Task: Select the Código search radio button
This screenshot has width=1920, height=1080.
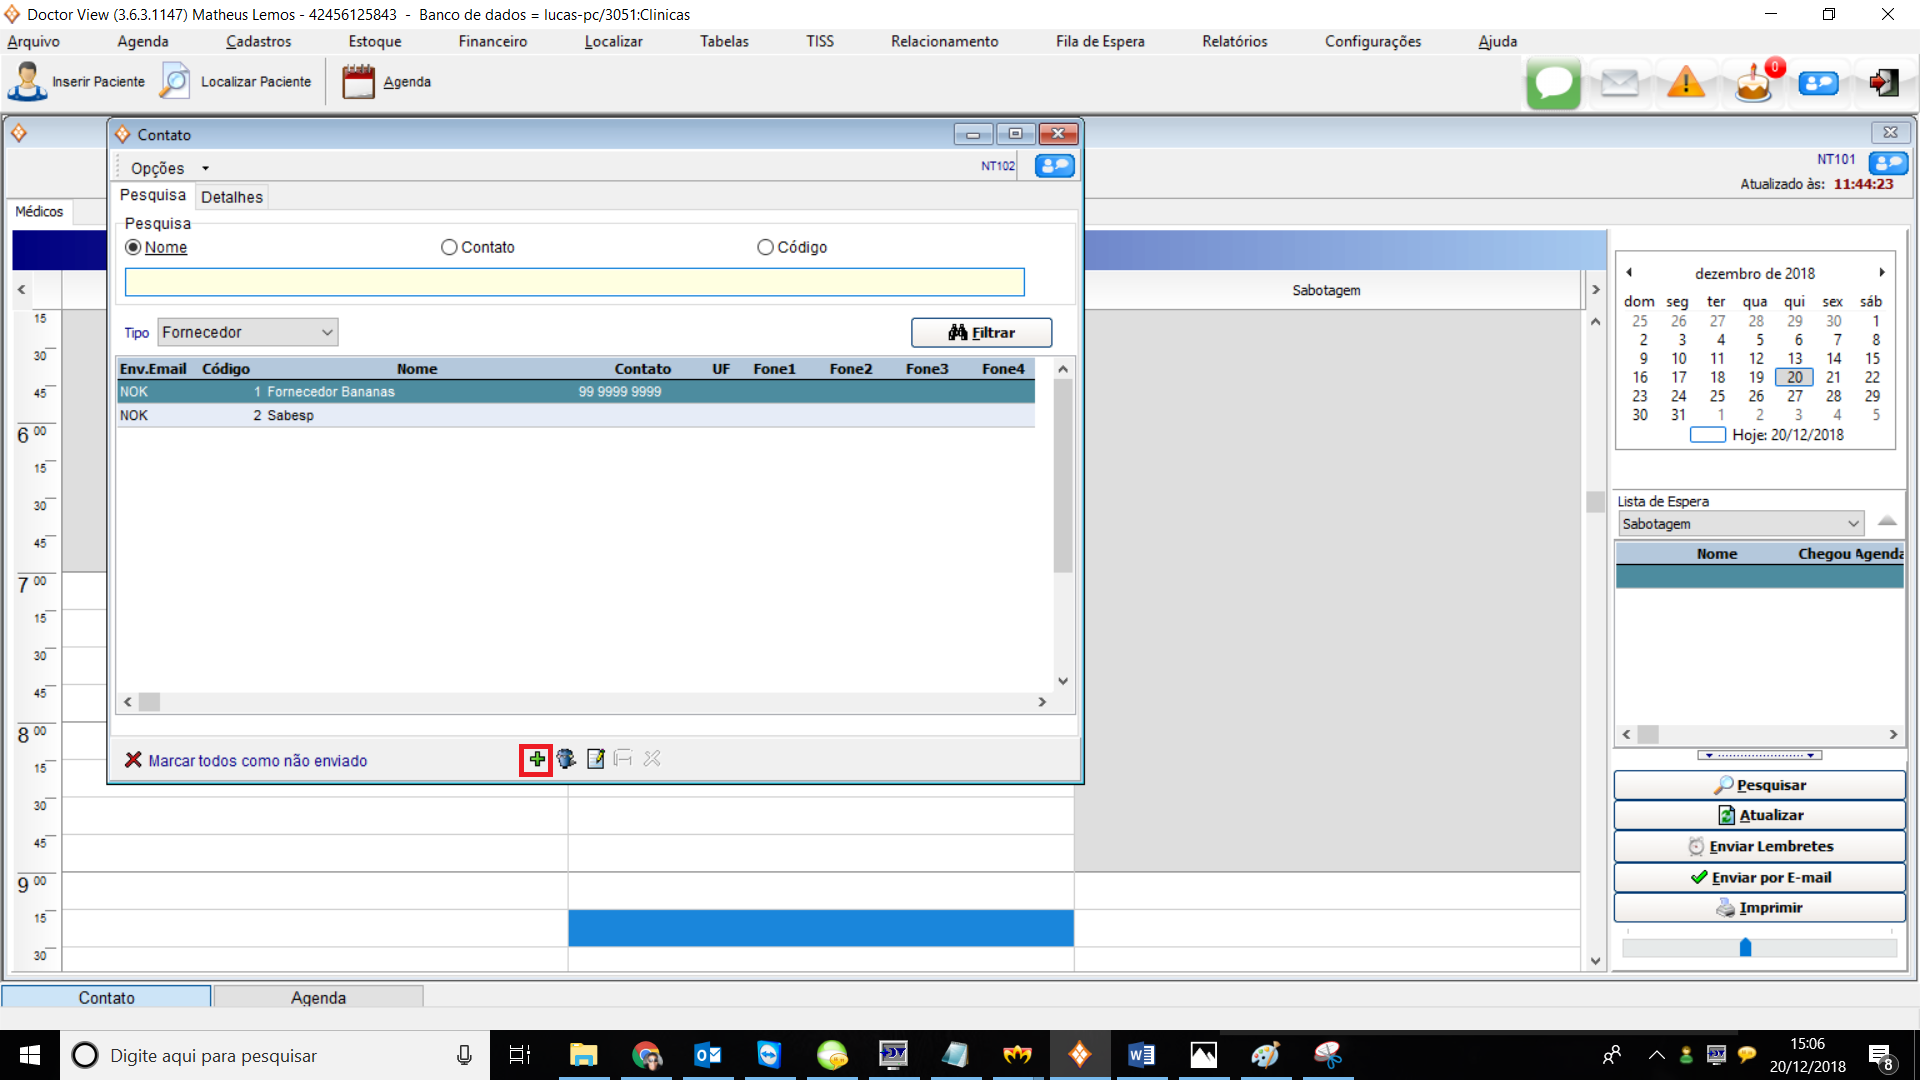Action: pos(765,247)
